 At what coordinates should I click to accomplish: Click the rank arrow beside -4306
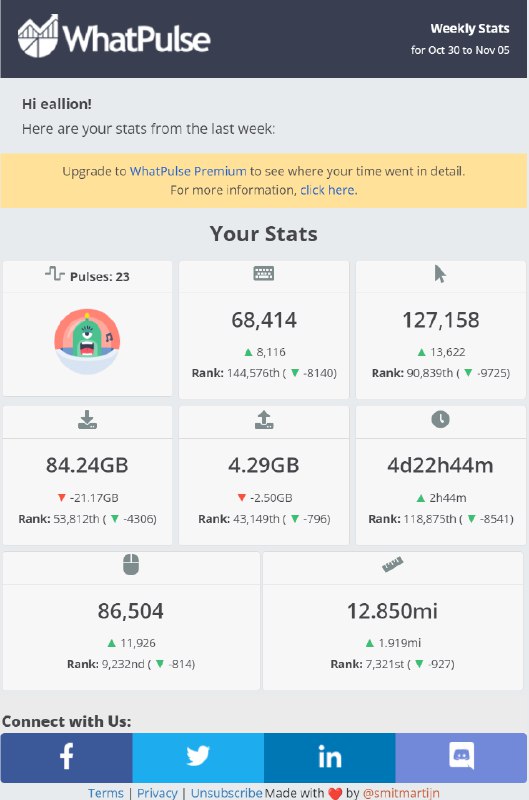tap(115, 519)
